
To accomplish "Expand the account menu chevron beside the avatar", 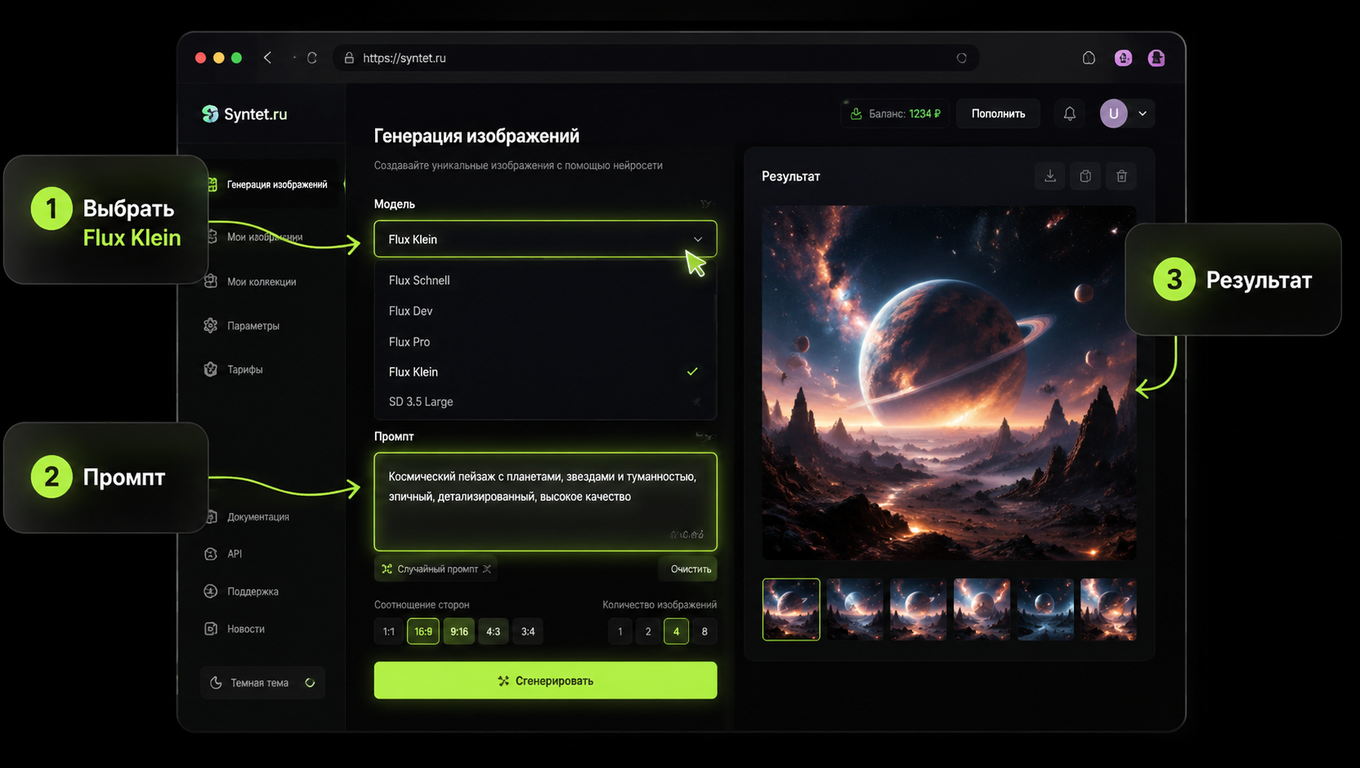I will tap(1143, 114).
